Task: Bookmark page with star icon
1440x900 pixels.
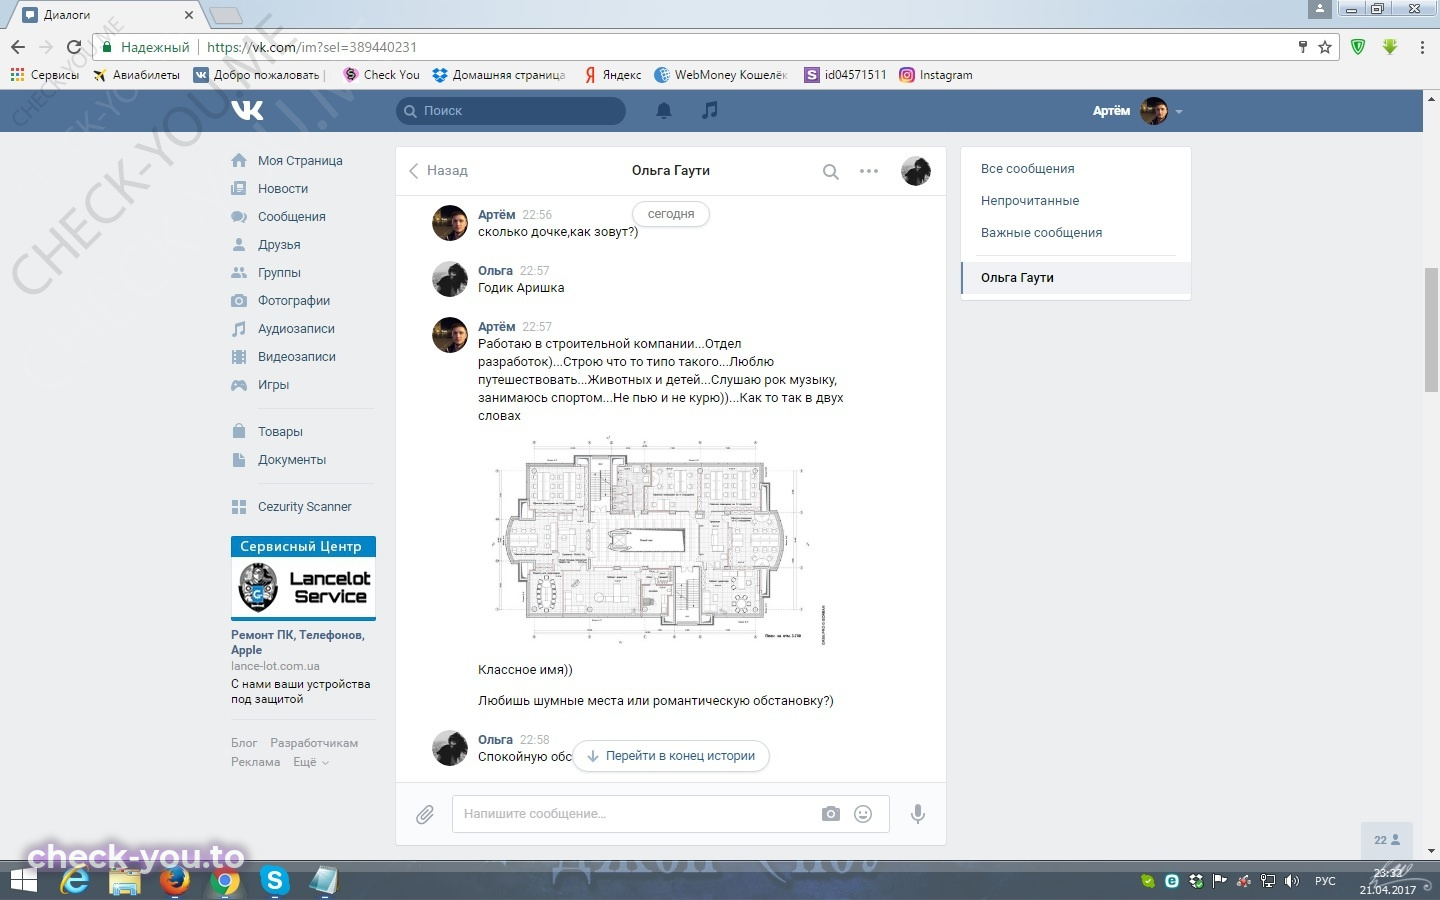Action: (1325, 47)
